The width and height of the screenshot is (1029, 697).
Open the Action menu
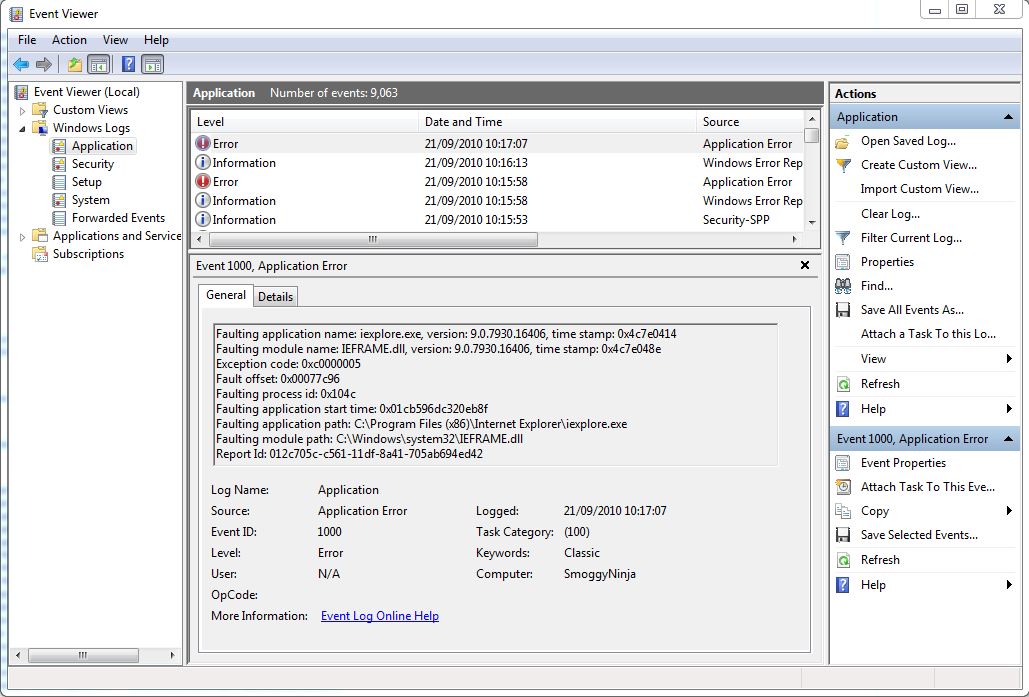point(69,40)
